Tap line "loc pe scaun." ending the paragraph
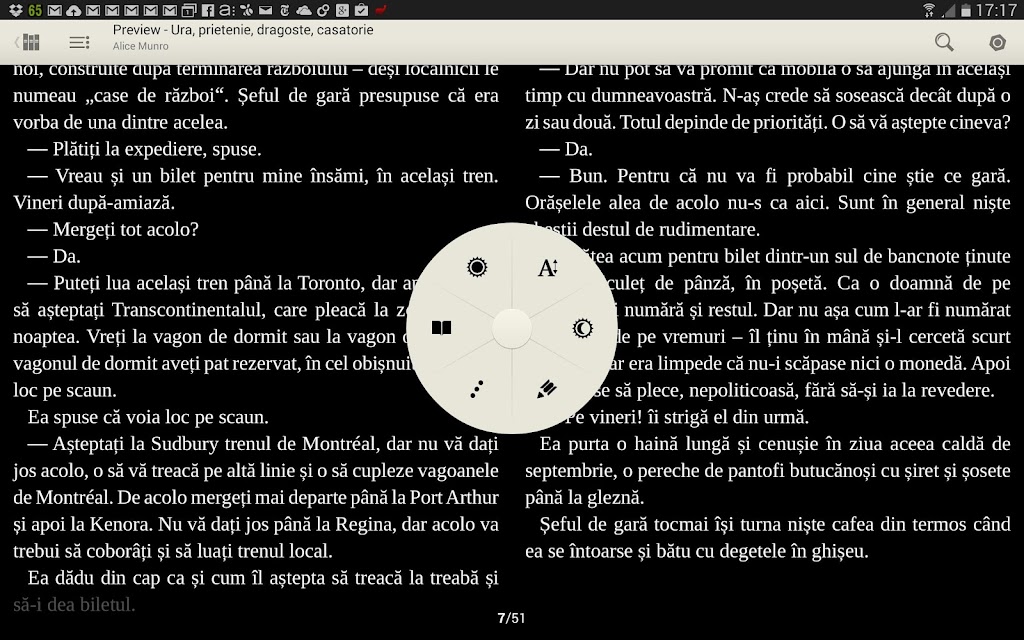 click(65, 390)
